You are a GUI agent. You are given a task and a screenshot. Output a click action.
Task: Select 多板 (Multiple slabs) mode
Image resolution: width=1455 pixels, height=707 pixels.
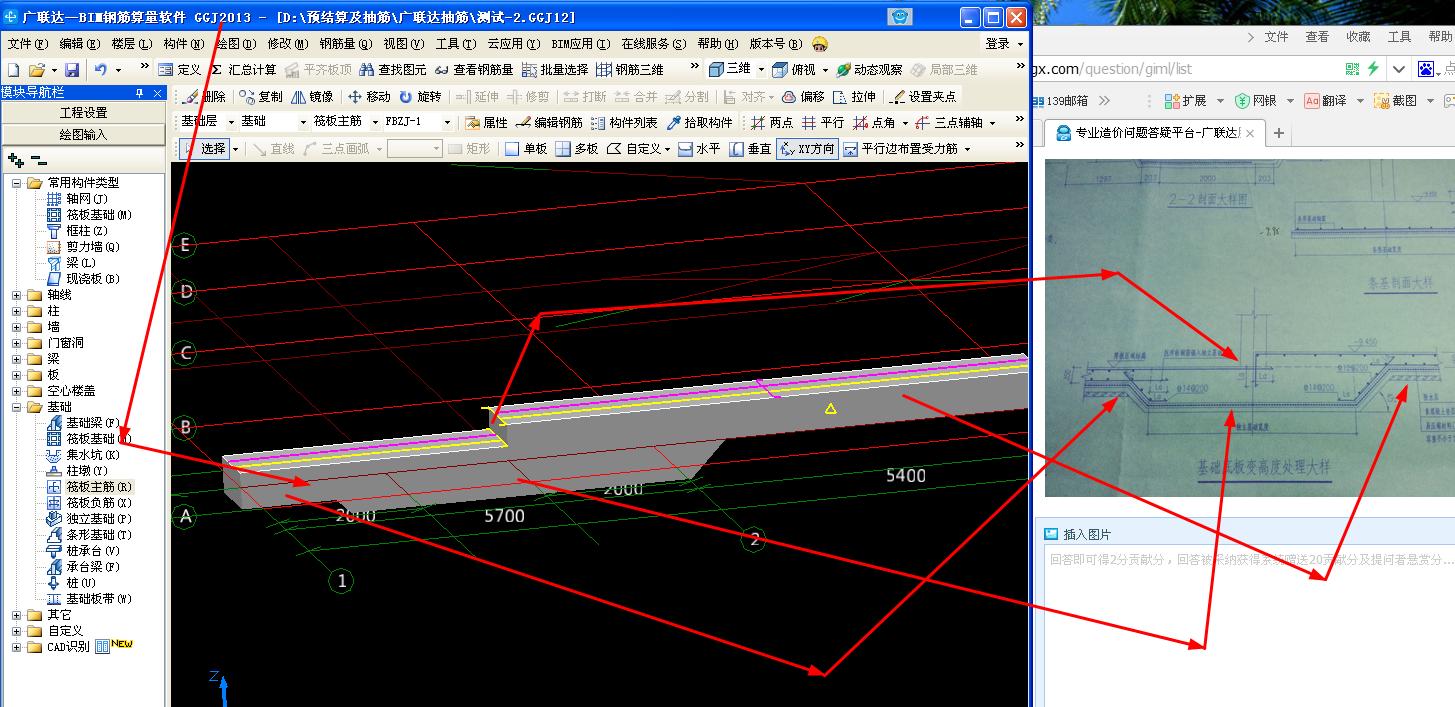click(x=577, y=148)
